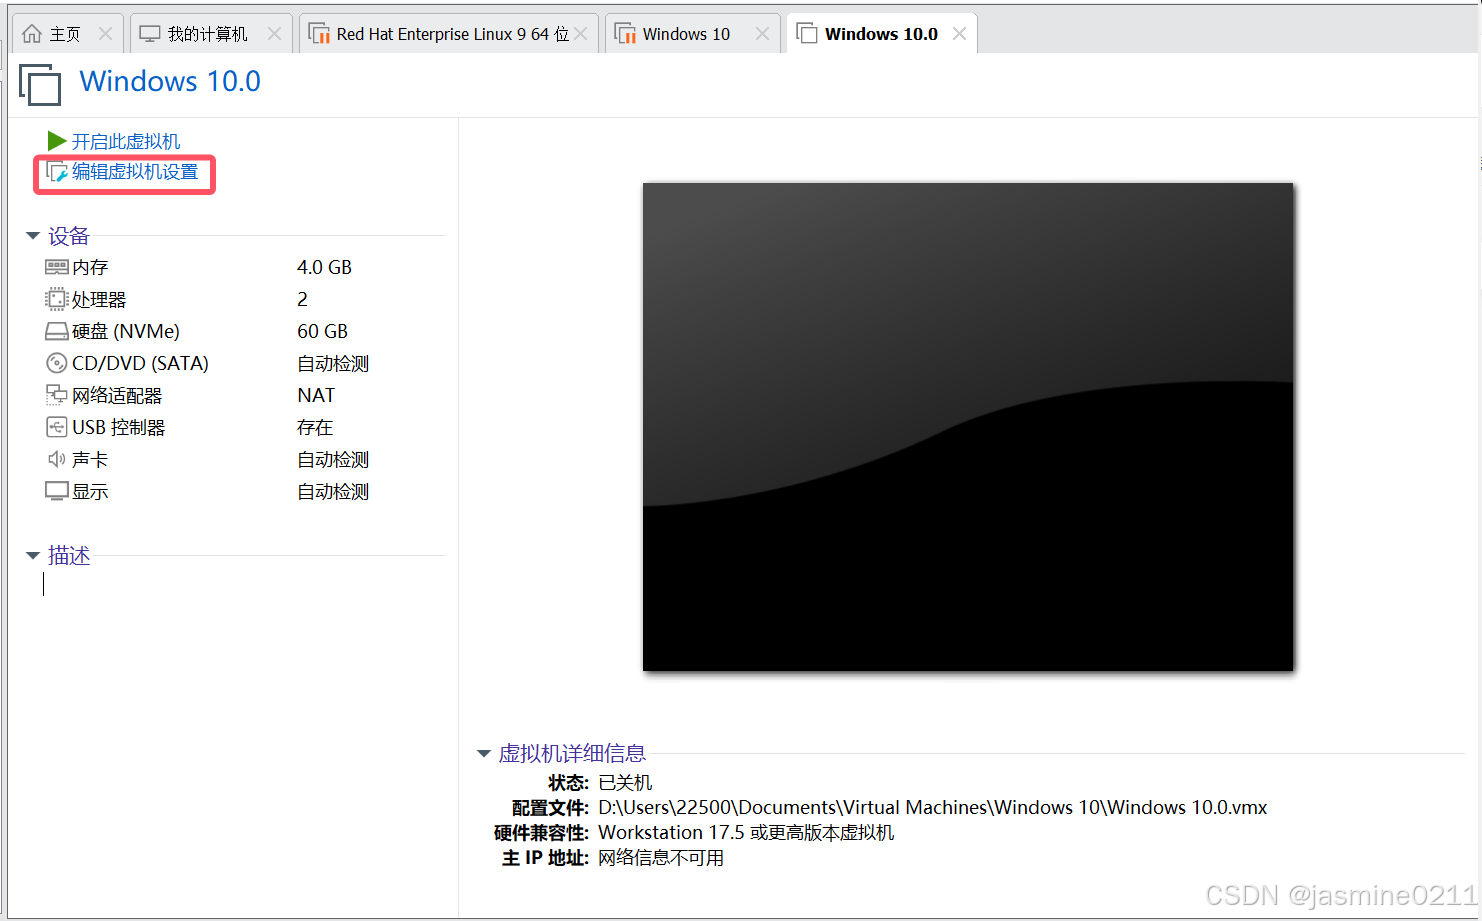This screenshot has width=1482, height=921.
Task: Close the Windows 10 tab
Action: [762, 34]
